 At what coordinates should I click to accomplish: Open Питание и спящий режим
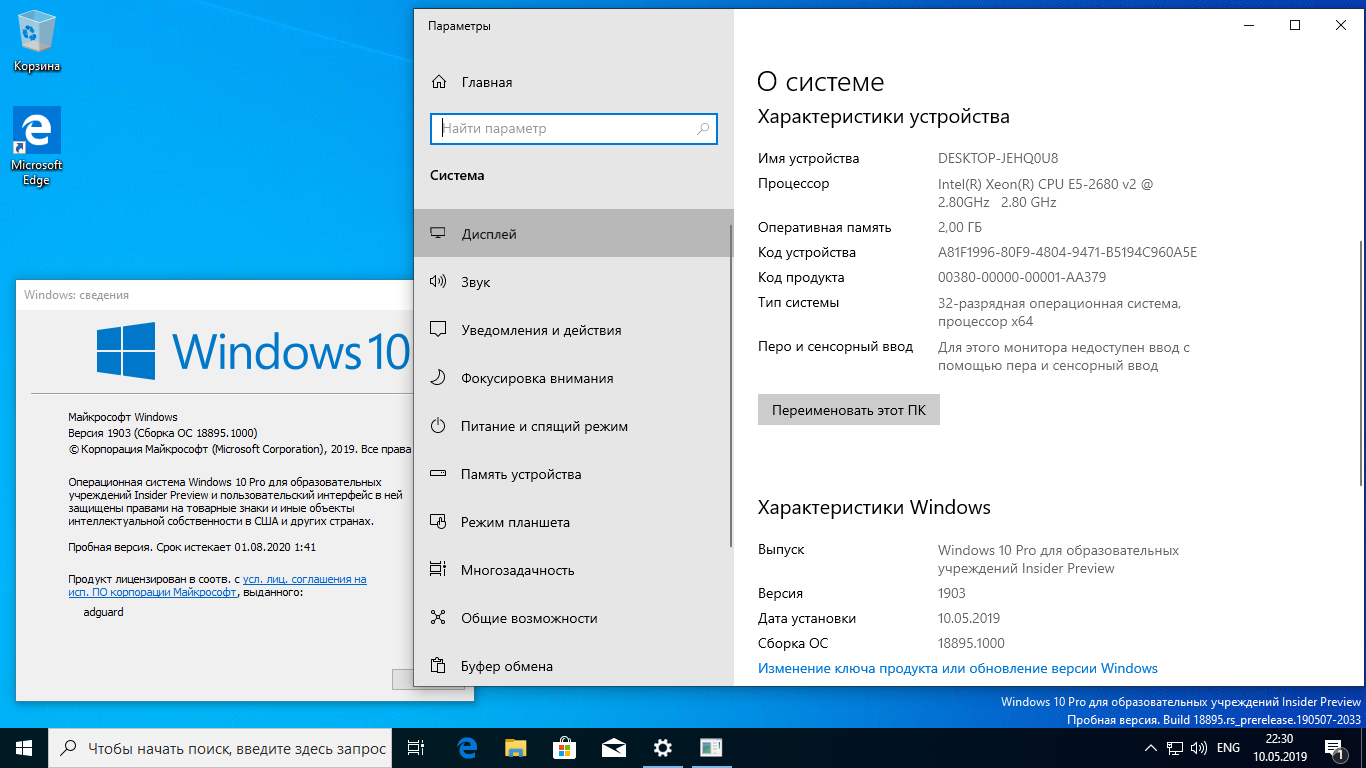[x=573, y=426]
